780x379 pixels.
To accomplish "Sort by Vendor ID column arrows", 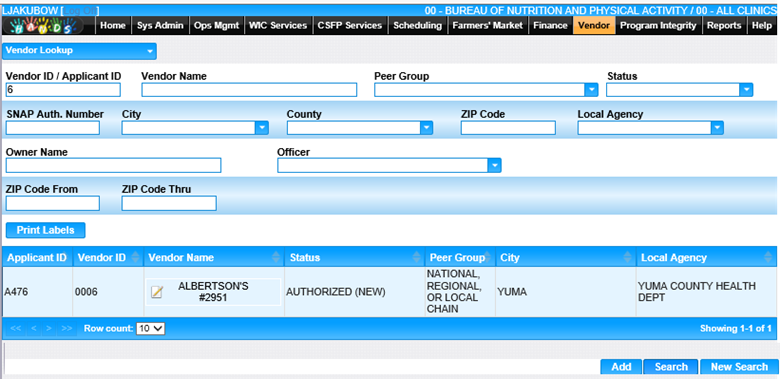I will (136, 257).
